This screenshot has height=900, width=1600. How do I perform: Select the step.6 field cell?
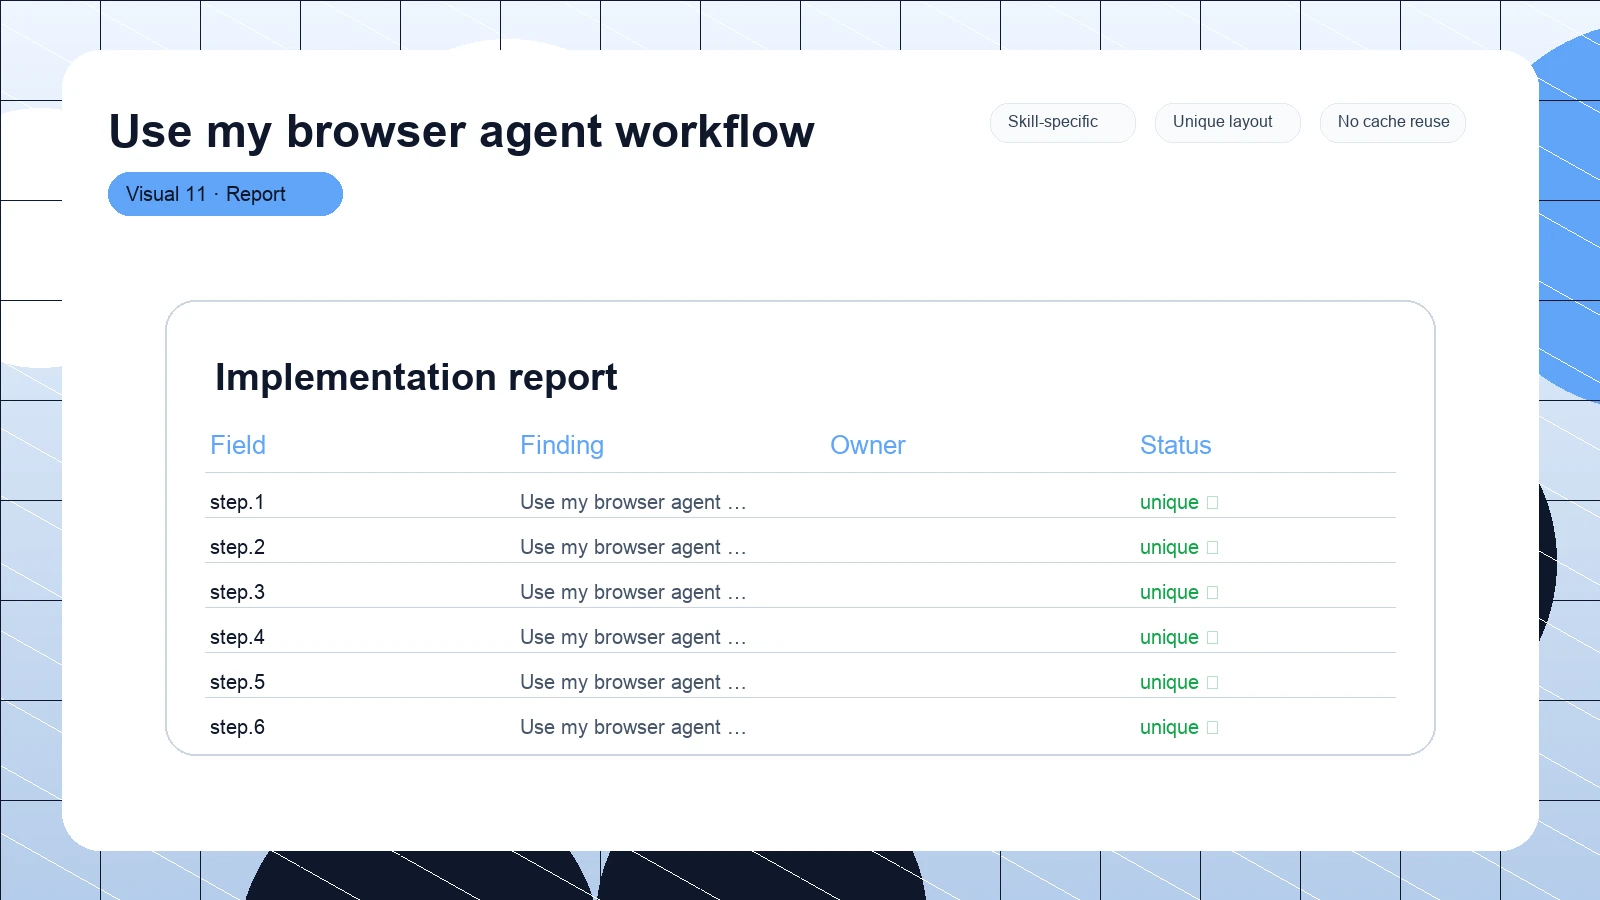coord(237,727)
